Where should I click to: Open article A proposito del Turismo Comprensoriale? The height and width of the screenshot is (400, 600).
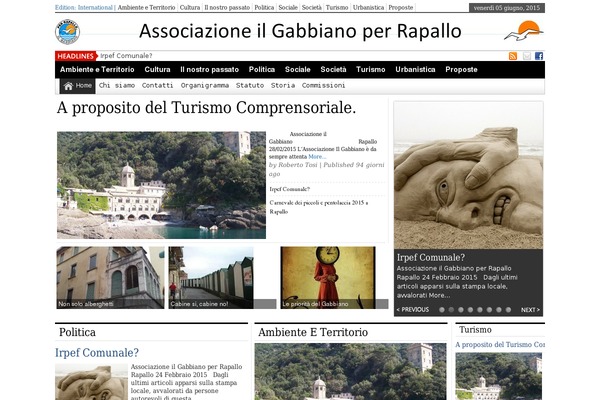pos(206,108)
